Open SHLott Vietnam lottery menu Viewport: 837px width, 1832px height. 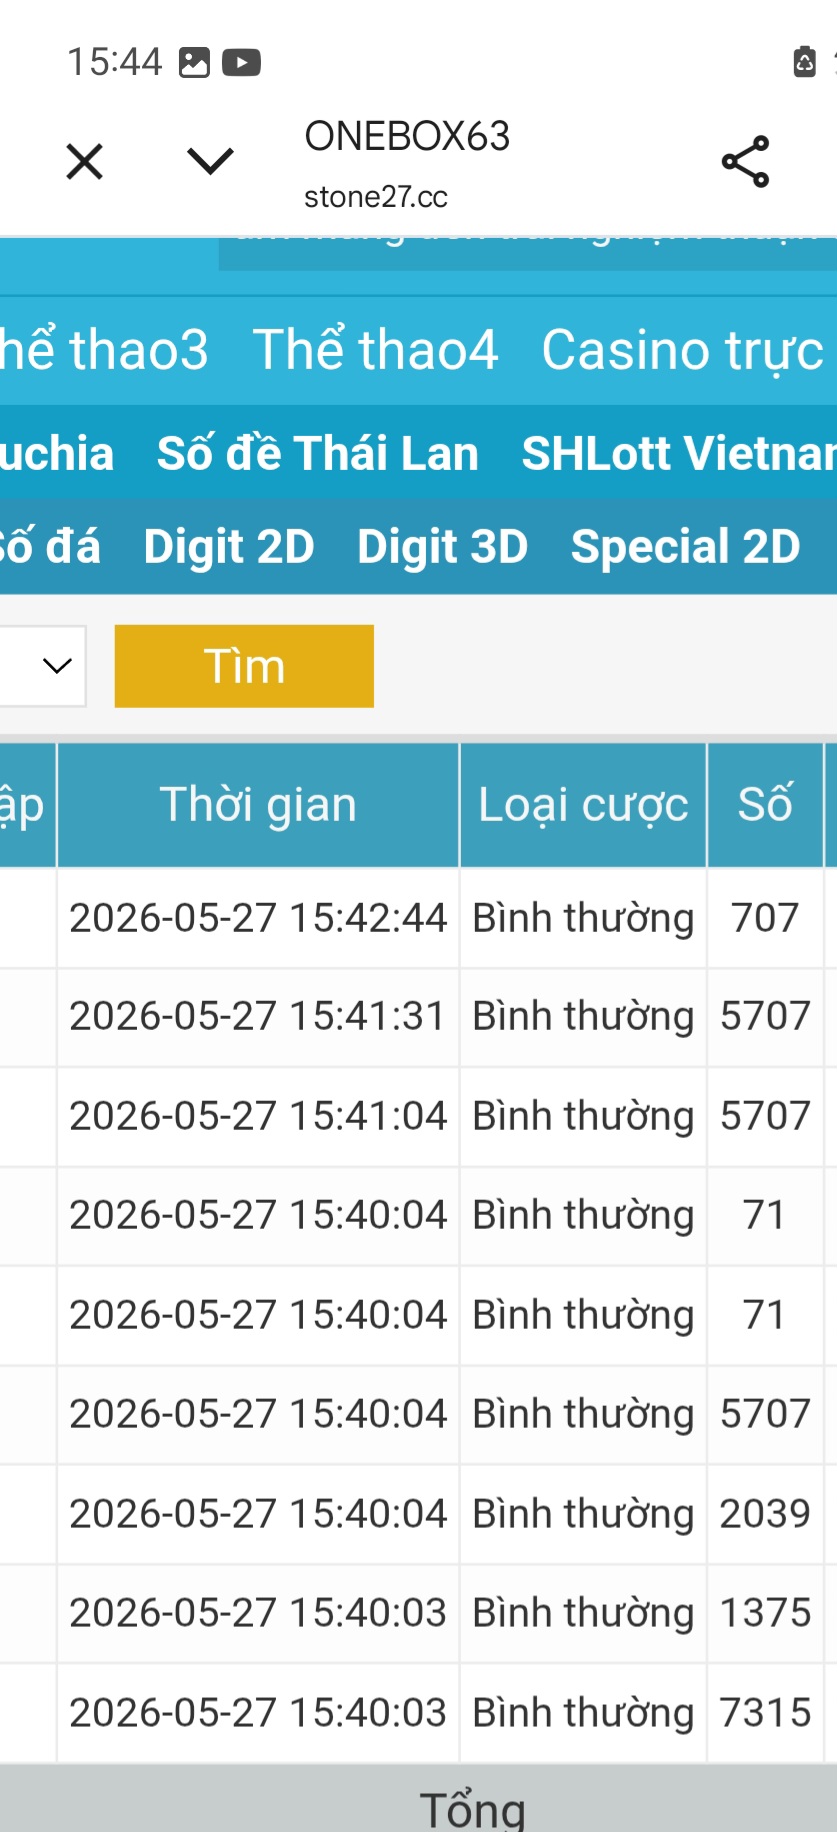pos(679,453)
